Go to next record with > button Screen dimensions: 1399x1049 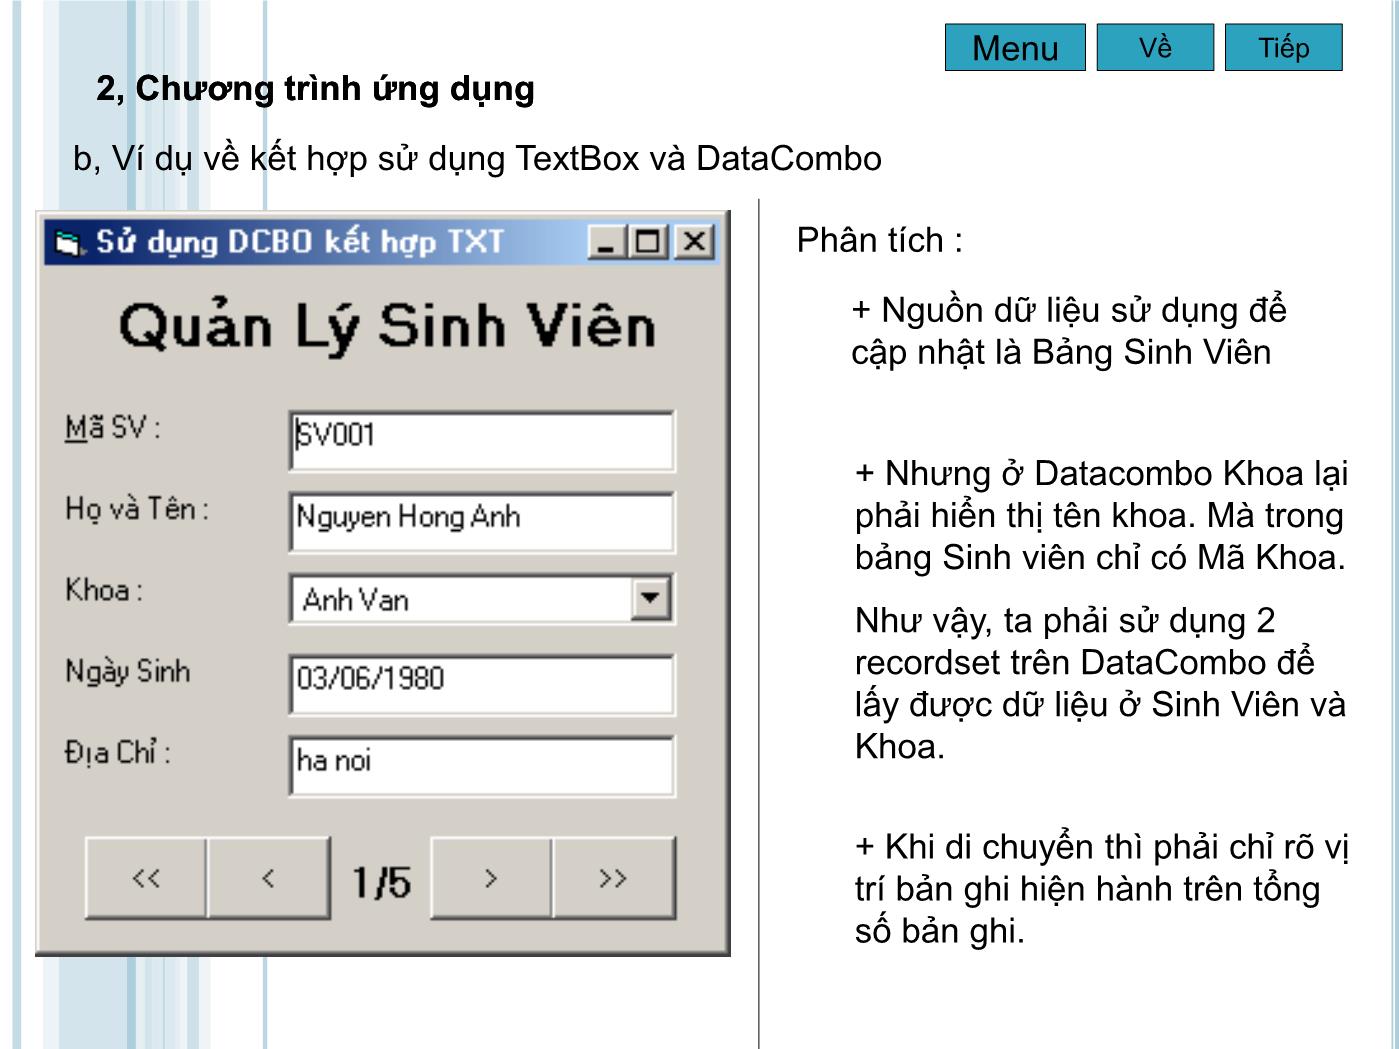(491, 878)
